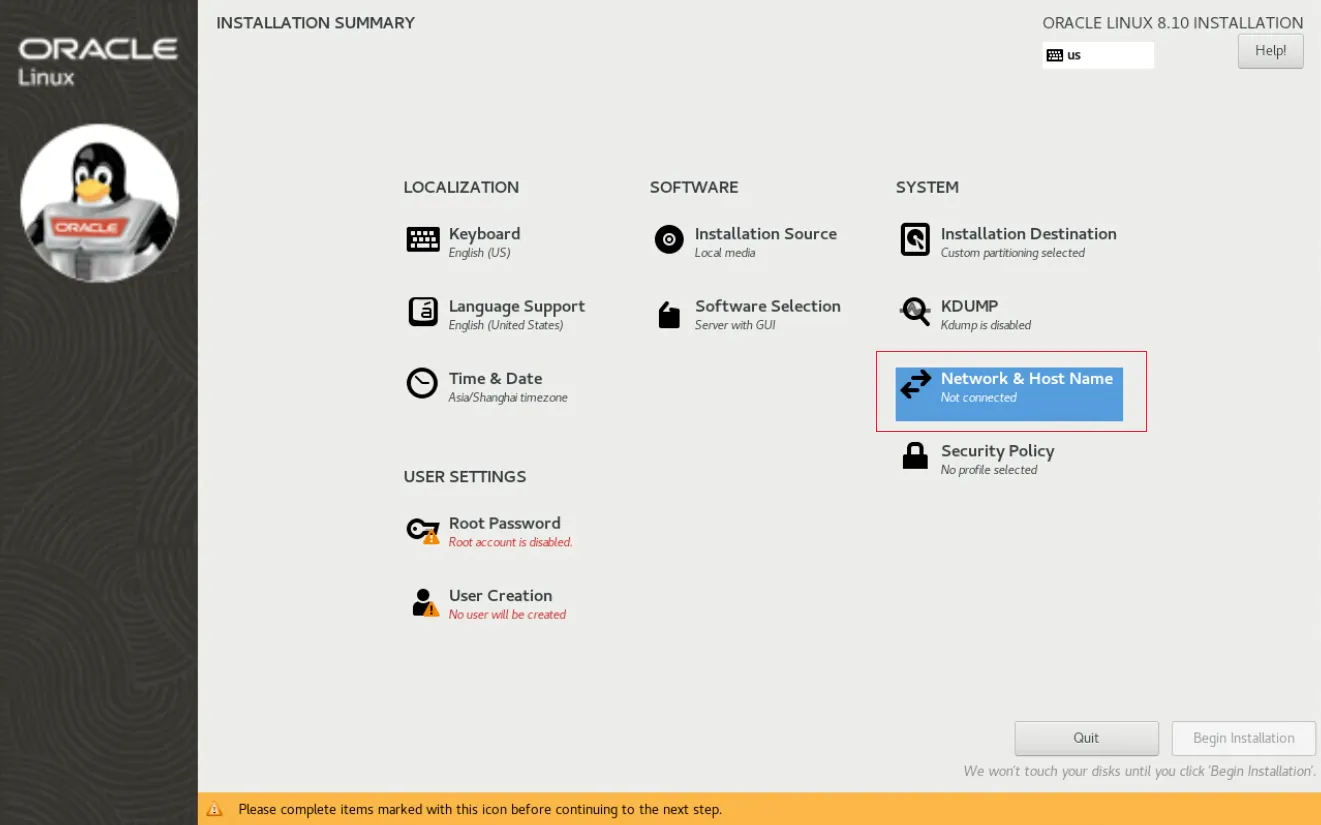1321x825 pixels.
Task: Open KDUMP magnifier icon
Action: [x=914, y=311]
